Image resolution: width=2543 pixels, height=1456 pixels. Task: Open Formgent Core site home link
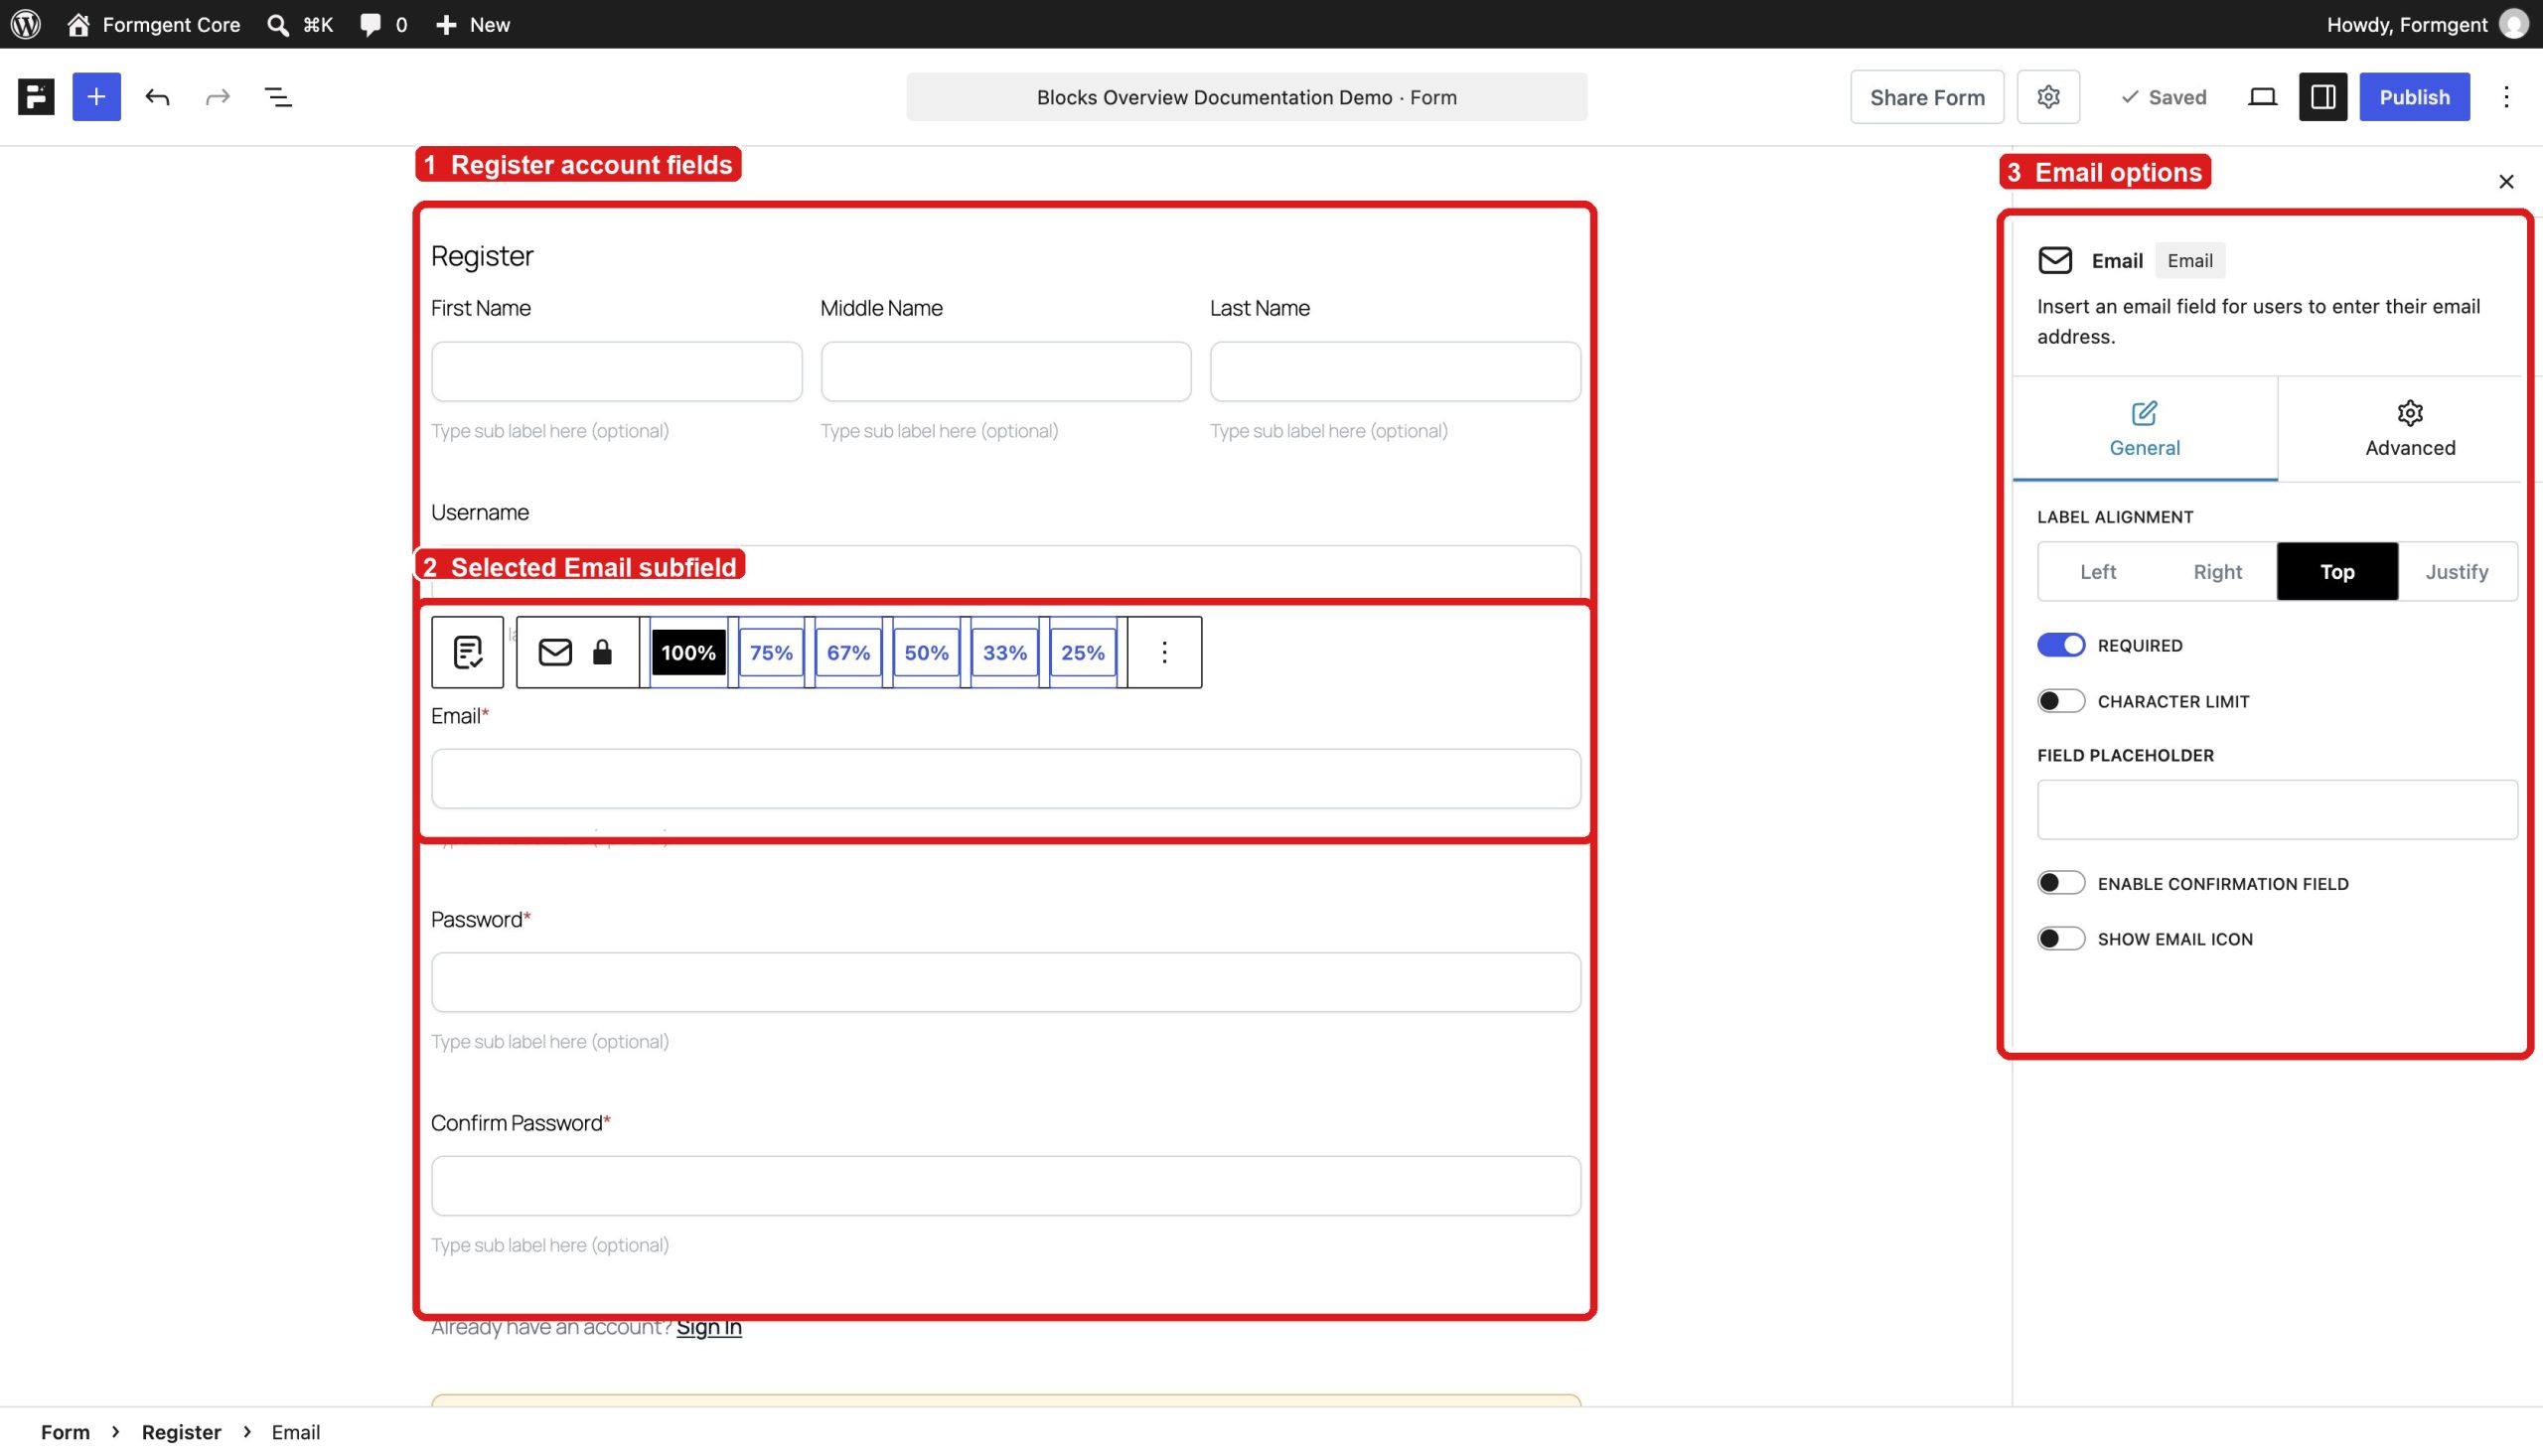pyautogui.click(x=153, y=24)
